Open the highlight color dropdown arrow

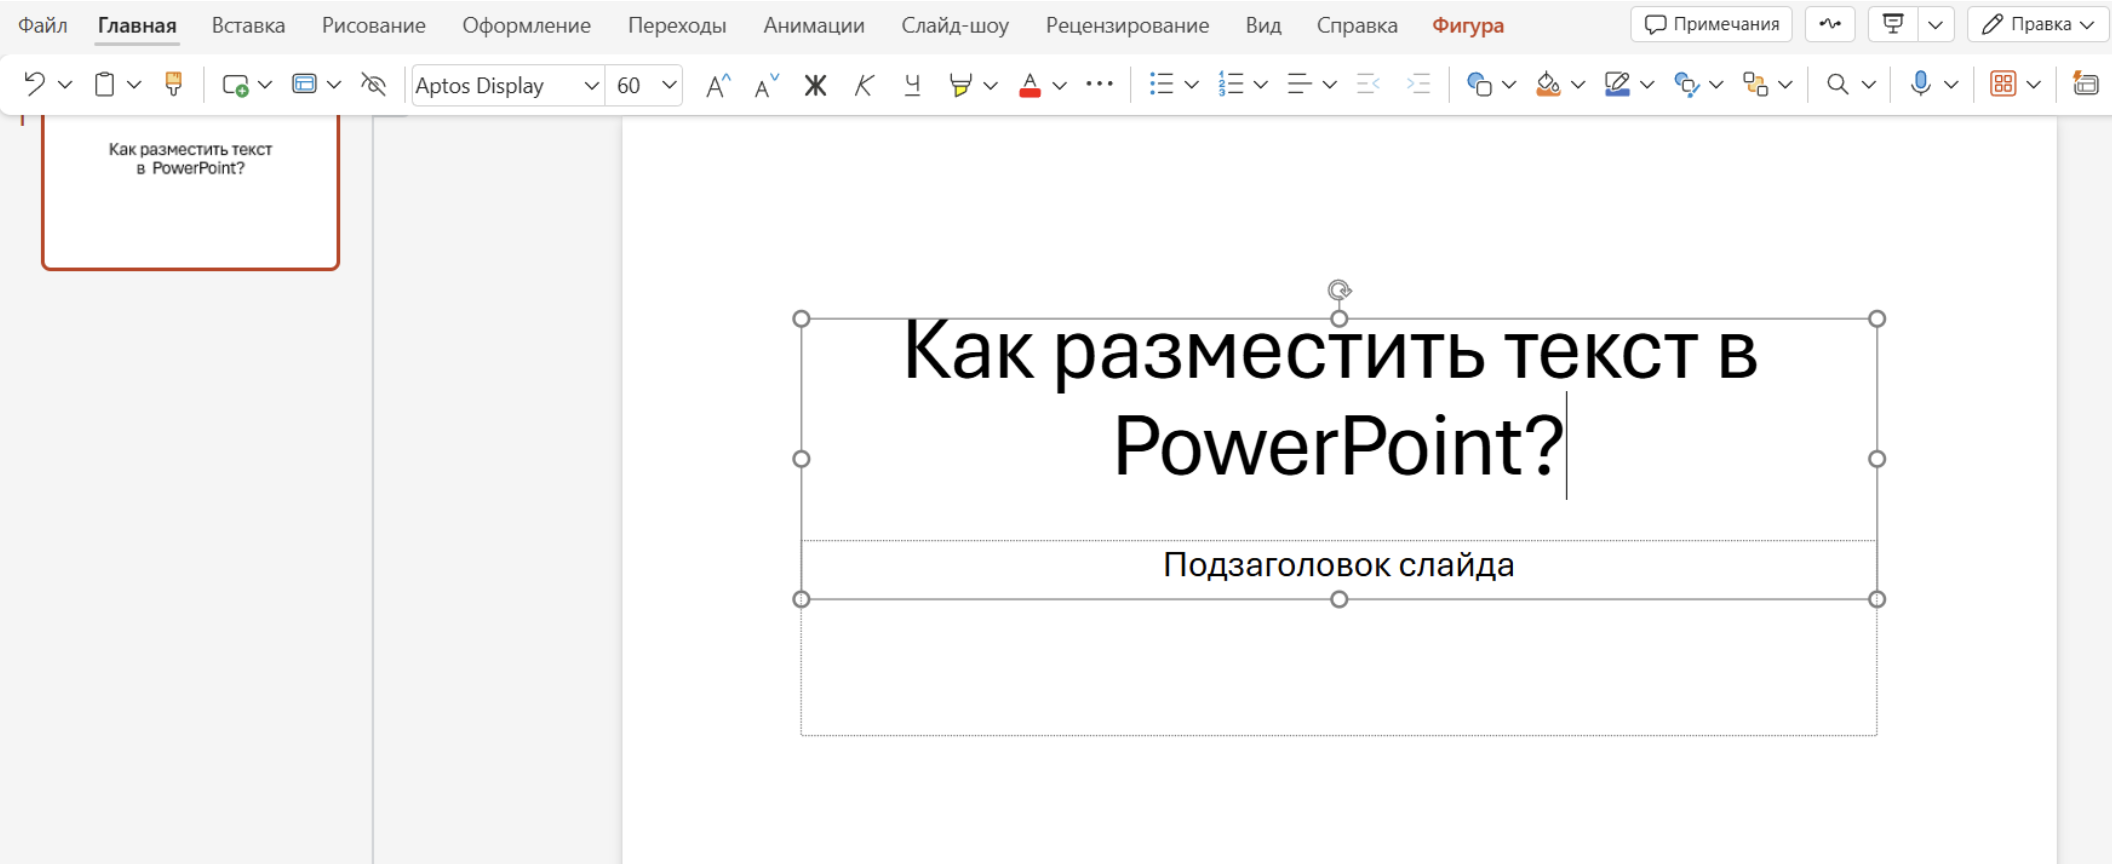click(x=990, y=85)
